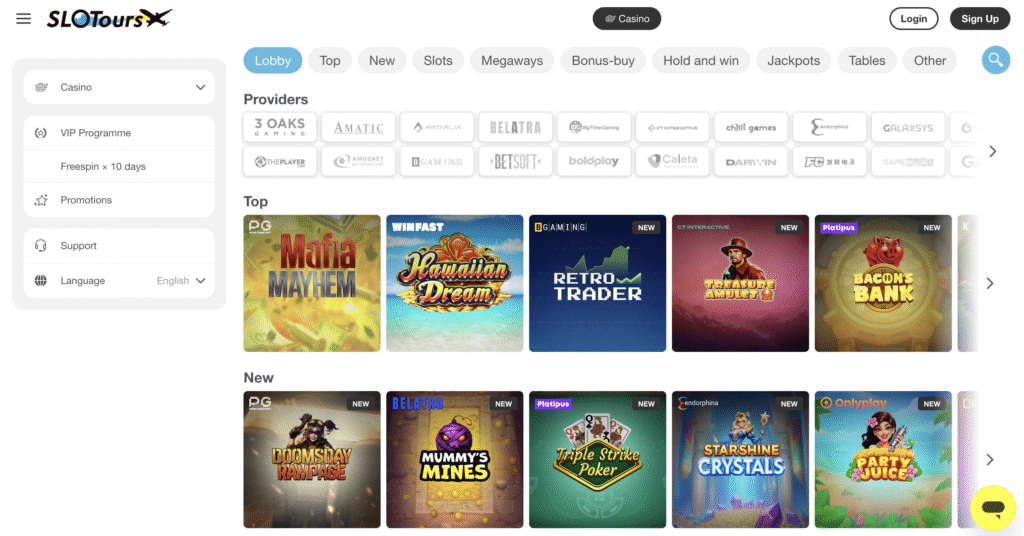Open the Retro Trader game thumbnail
Viewport: 1024px width, 536px height.
point(598,283)
